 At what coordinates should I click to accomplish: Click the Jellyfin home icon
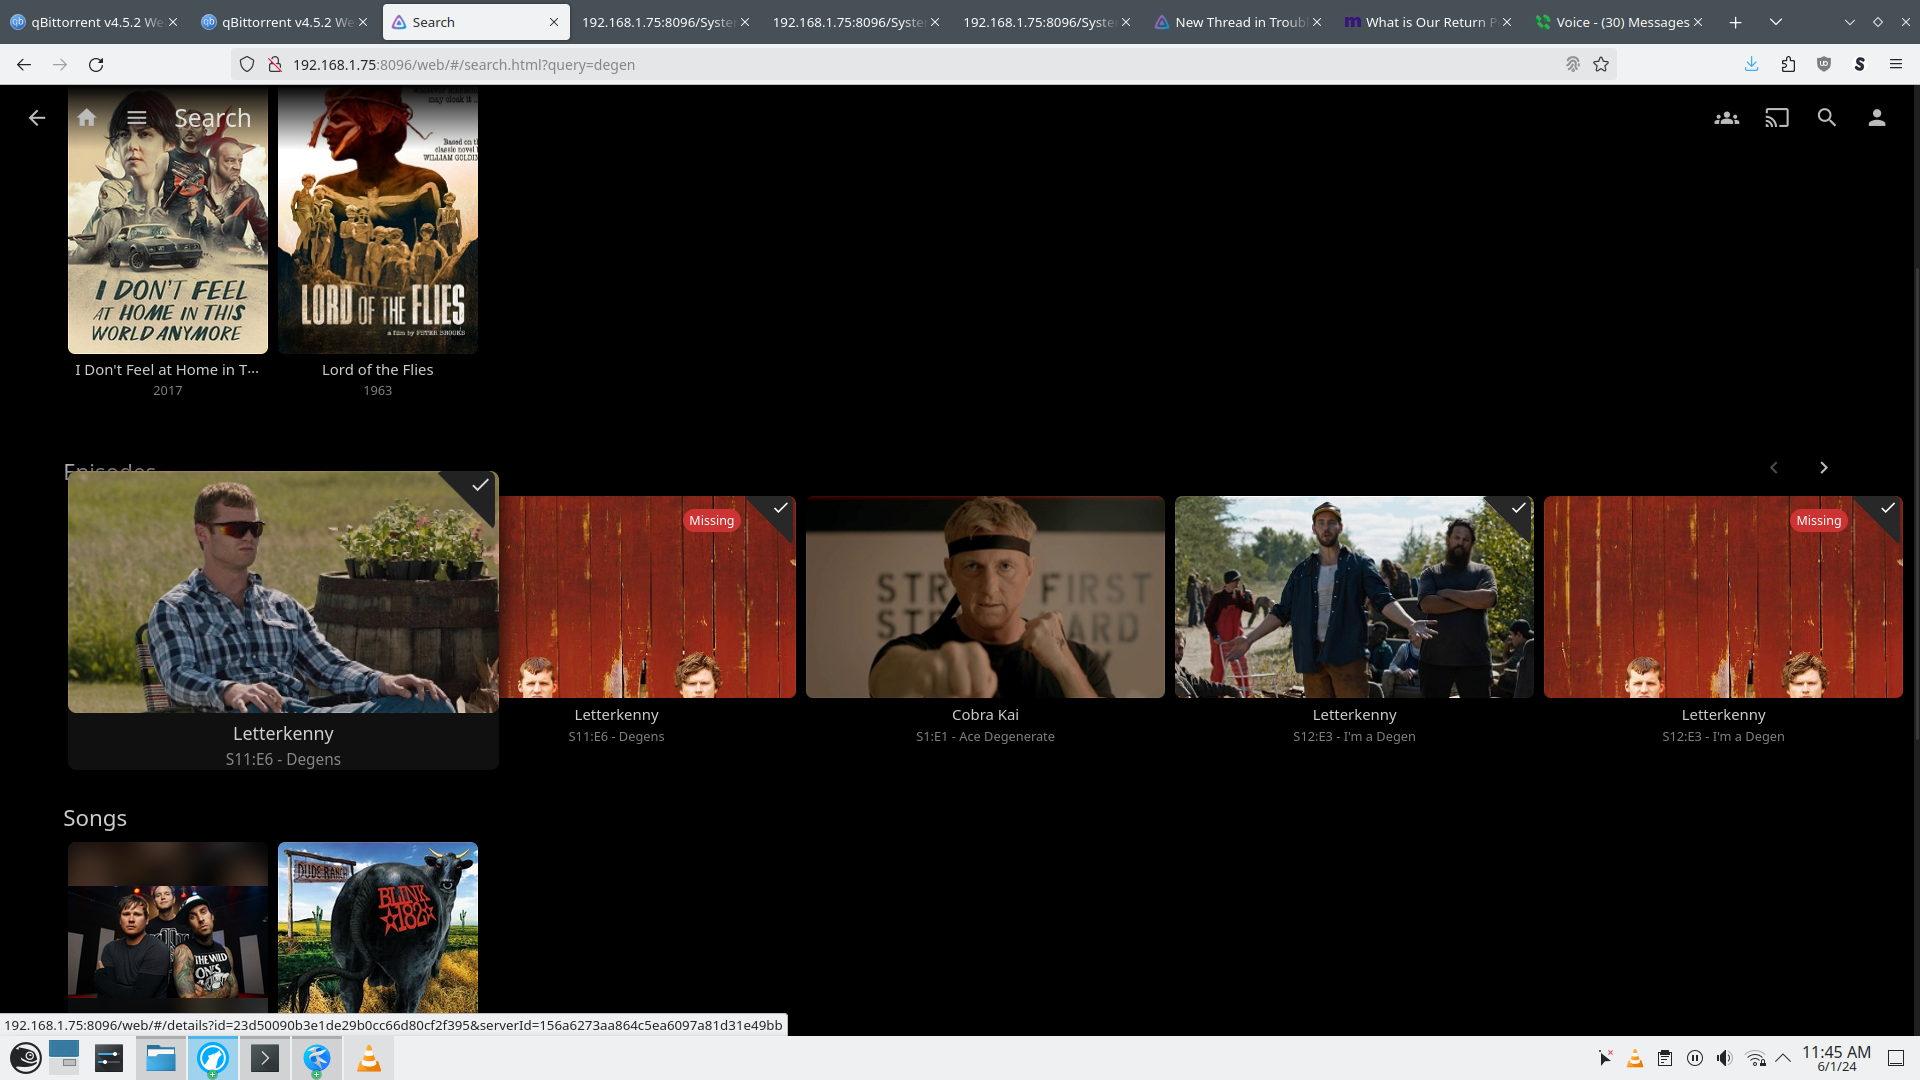(x=87, y=118)
